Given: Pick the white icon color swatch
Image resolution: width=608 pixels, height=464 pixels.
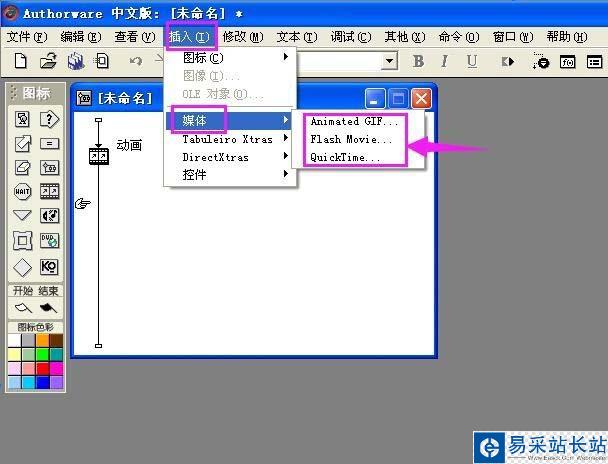Looking at the screenshot, I should click(x=14, y=341).
